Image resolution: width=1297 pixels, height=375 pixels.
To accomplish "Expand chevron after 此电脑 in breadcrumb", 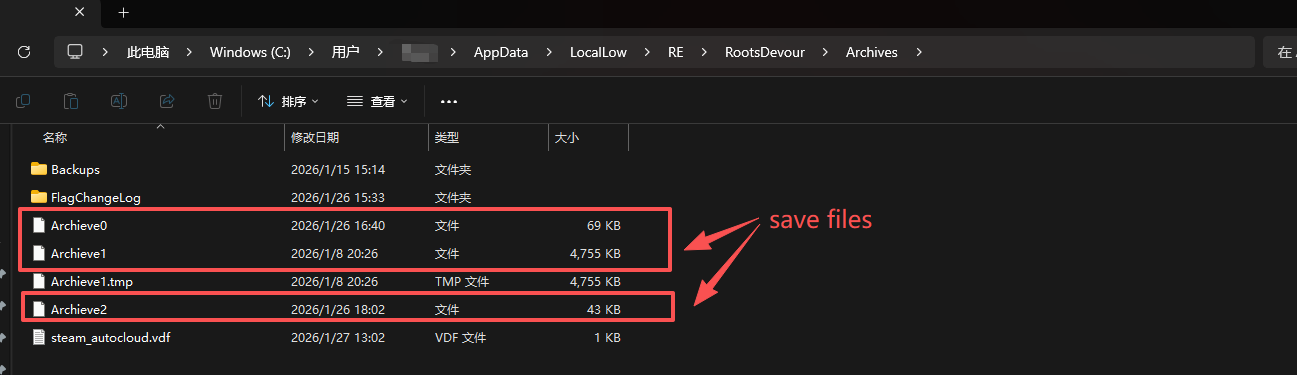I will pos(190,52).
